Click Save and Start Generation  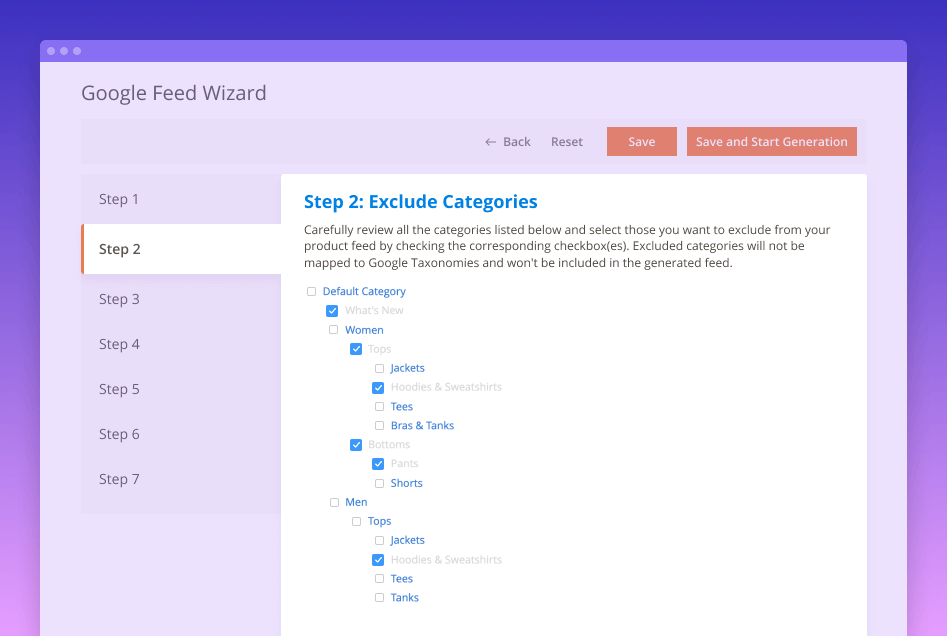771,141
